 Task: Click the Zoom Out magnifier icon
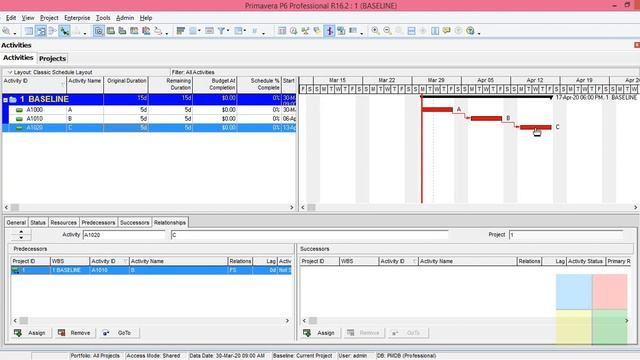click(387, 31)
